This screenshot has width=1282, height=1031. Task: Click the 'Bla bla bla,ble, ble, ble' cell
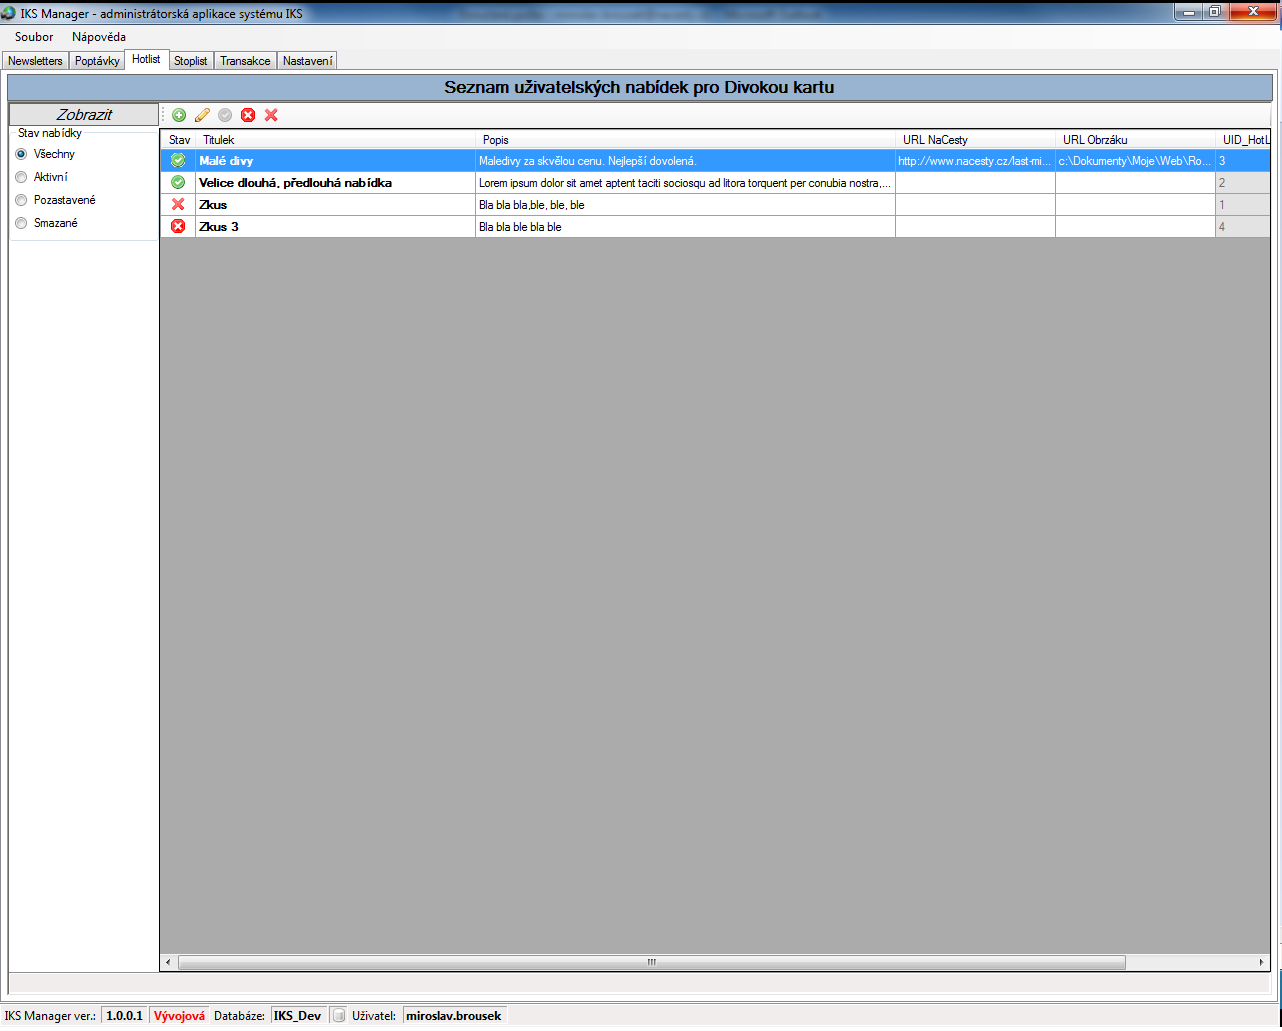(x=685, y=204)
